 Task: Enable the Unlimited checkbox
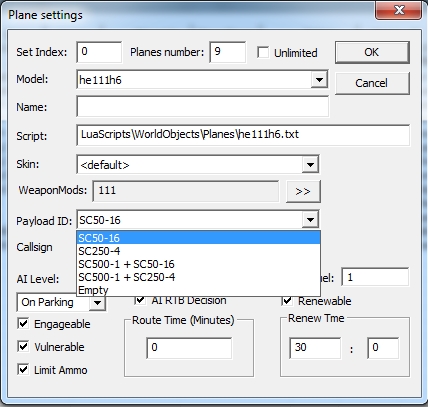[263, 53]
